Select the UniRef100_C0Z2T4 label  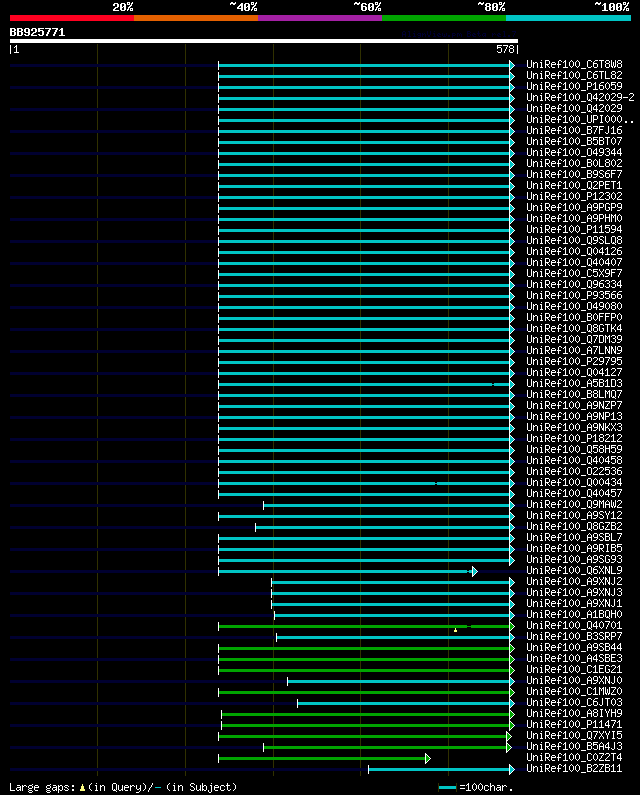(x=574, y=757)
